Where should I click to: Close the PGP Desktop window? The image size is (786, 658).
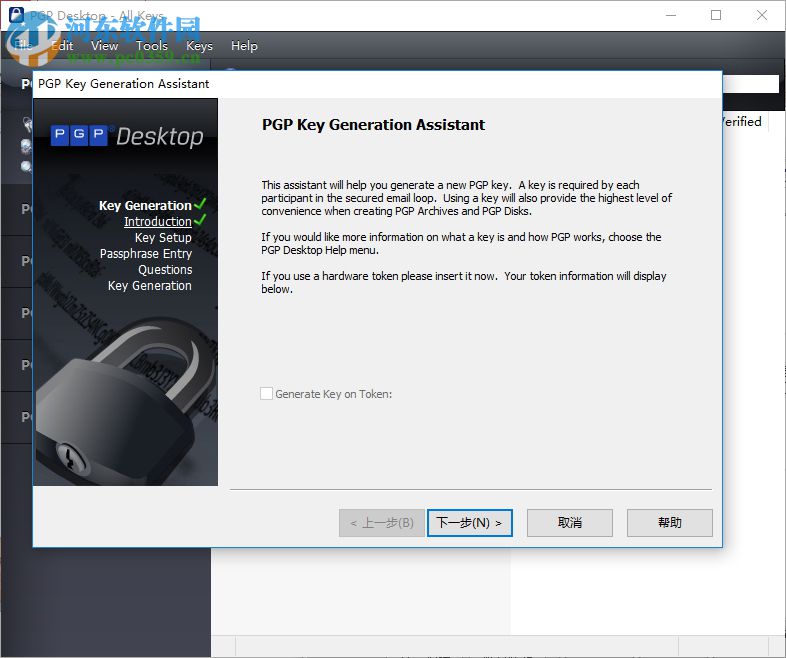[762, 15]
